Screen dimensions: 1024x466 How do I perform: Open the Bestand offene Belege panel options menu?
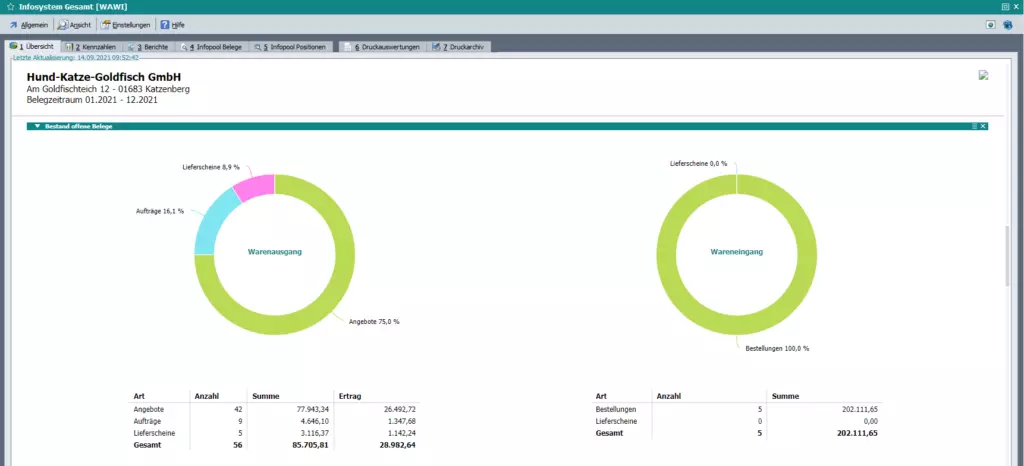click(x=973, y=126)
